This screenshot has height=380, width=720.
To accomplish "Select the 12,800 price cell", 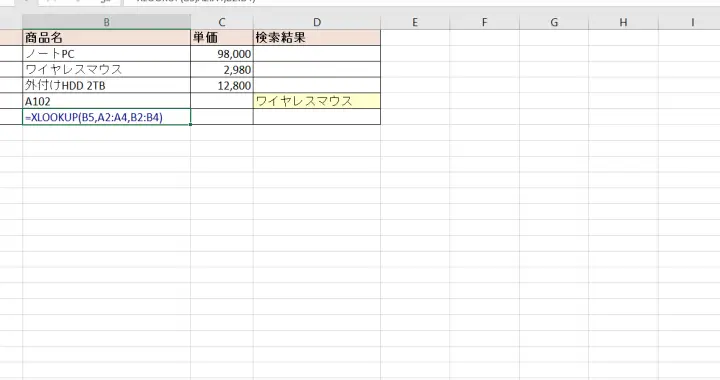I will [222, 85].
